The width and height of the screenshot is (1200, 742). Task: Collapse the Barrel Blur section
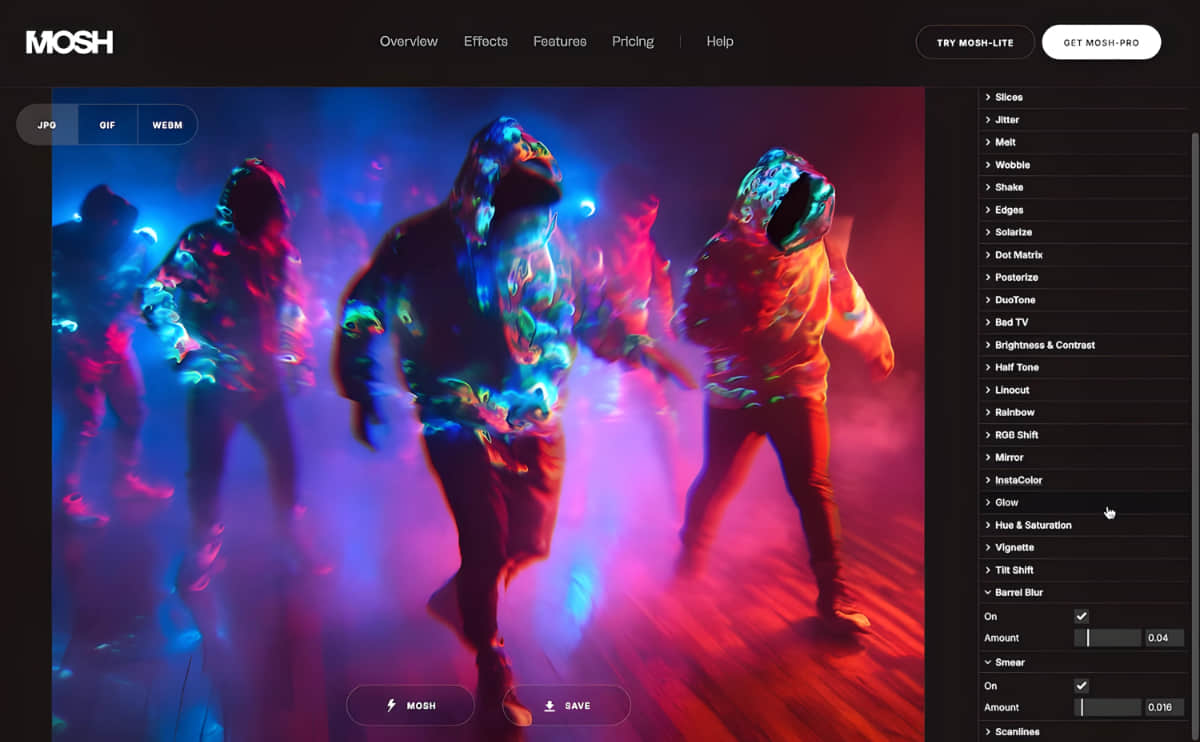(1018, 592)
